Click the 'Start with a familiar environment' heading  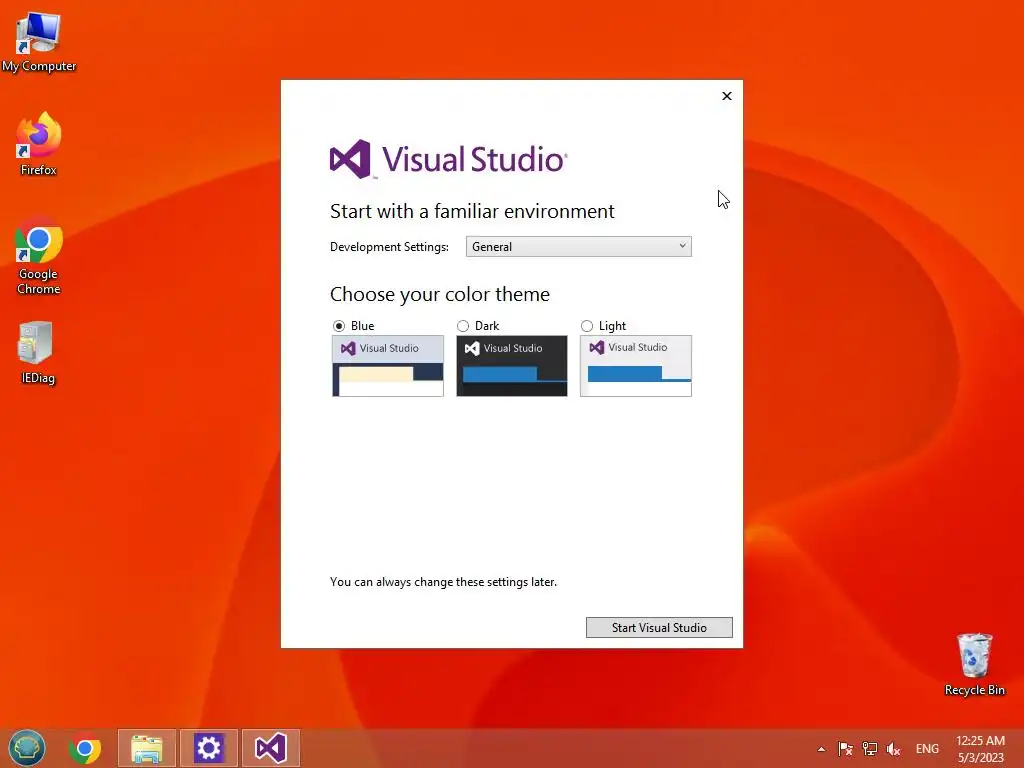coord(472,212)
